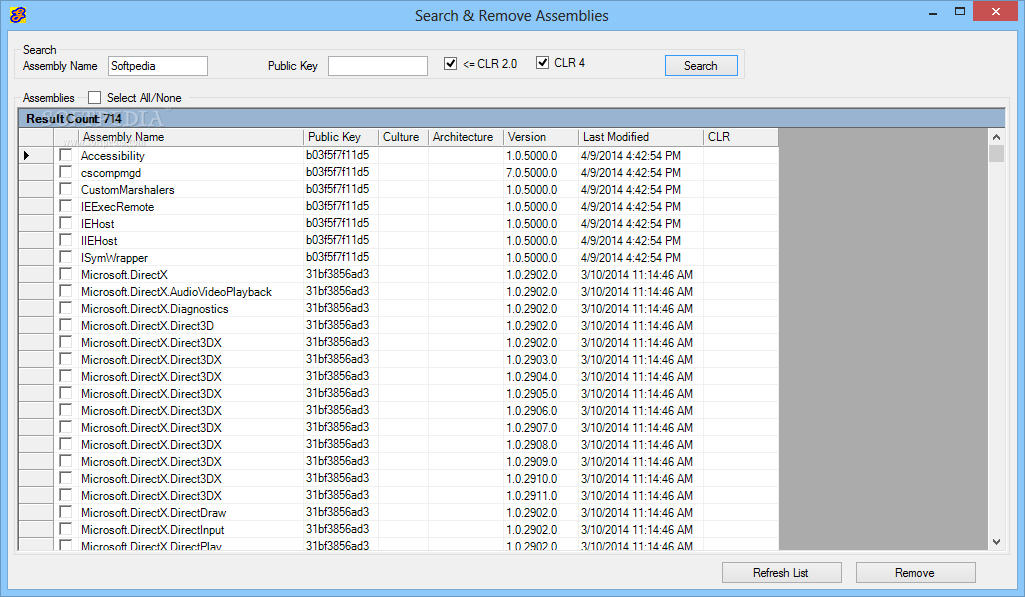The height and width of the screenshot is (597, 1025).
Task: Click version cell '1.0.2903.0'
Action: click(541, 360)
